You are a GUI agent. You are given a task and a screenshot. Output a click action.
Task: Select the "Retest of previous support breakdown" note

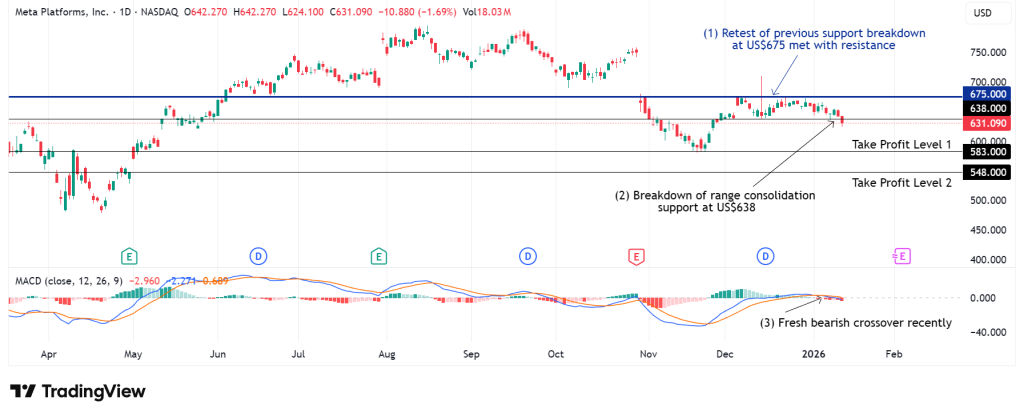coord(815,39)
